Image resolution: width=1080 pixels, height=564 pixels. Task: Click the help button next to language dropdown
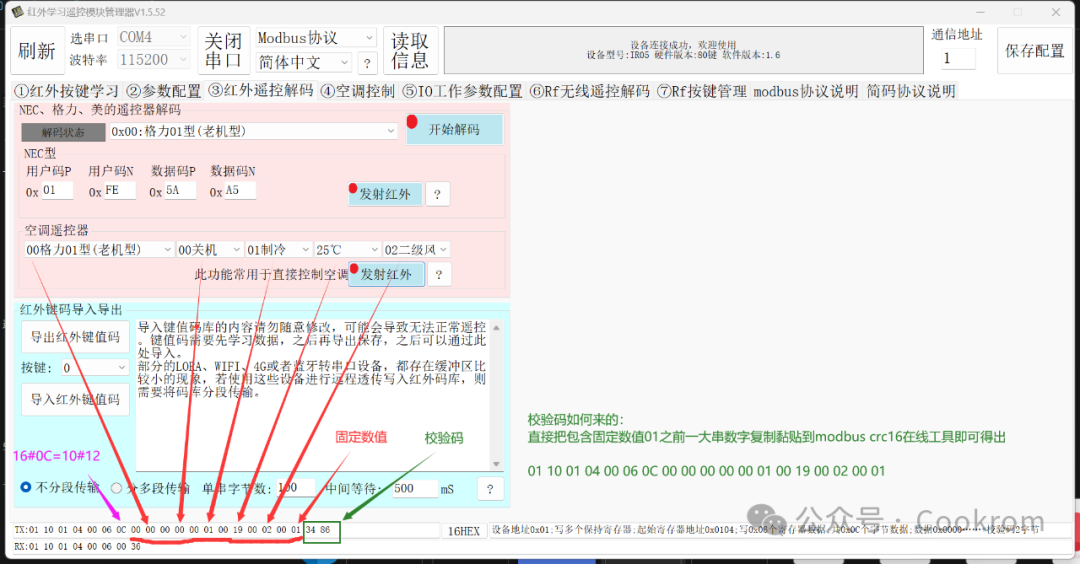coord(367,63)
